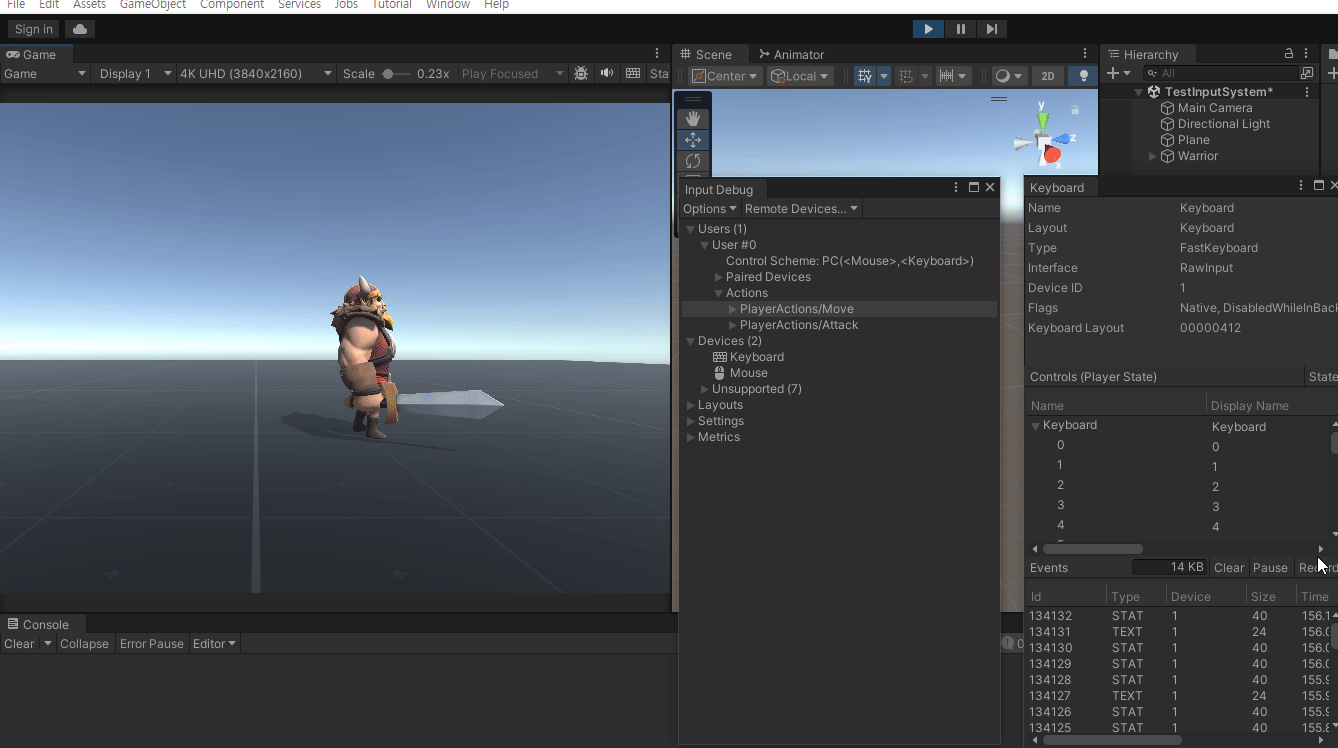Toggle grid visibility icon in Scene
The image size is (1338, 748).
point(865,76)
